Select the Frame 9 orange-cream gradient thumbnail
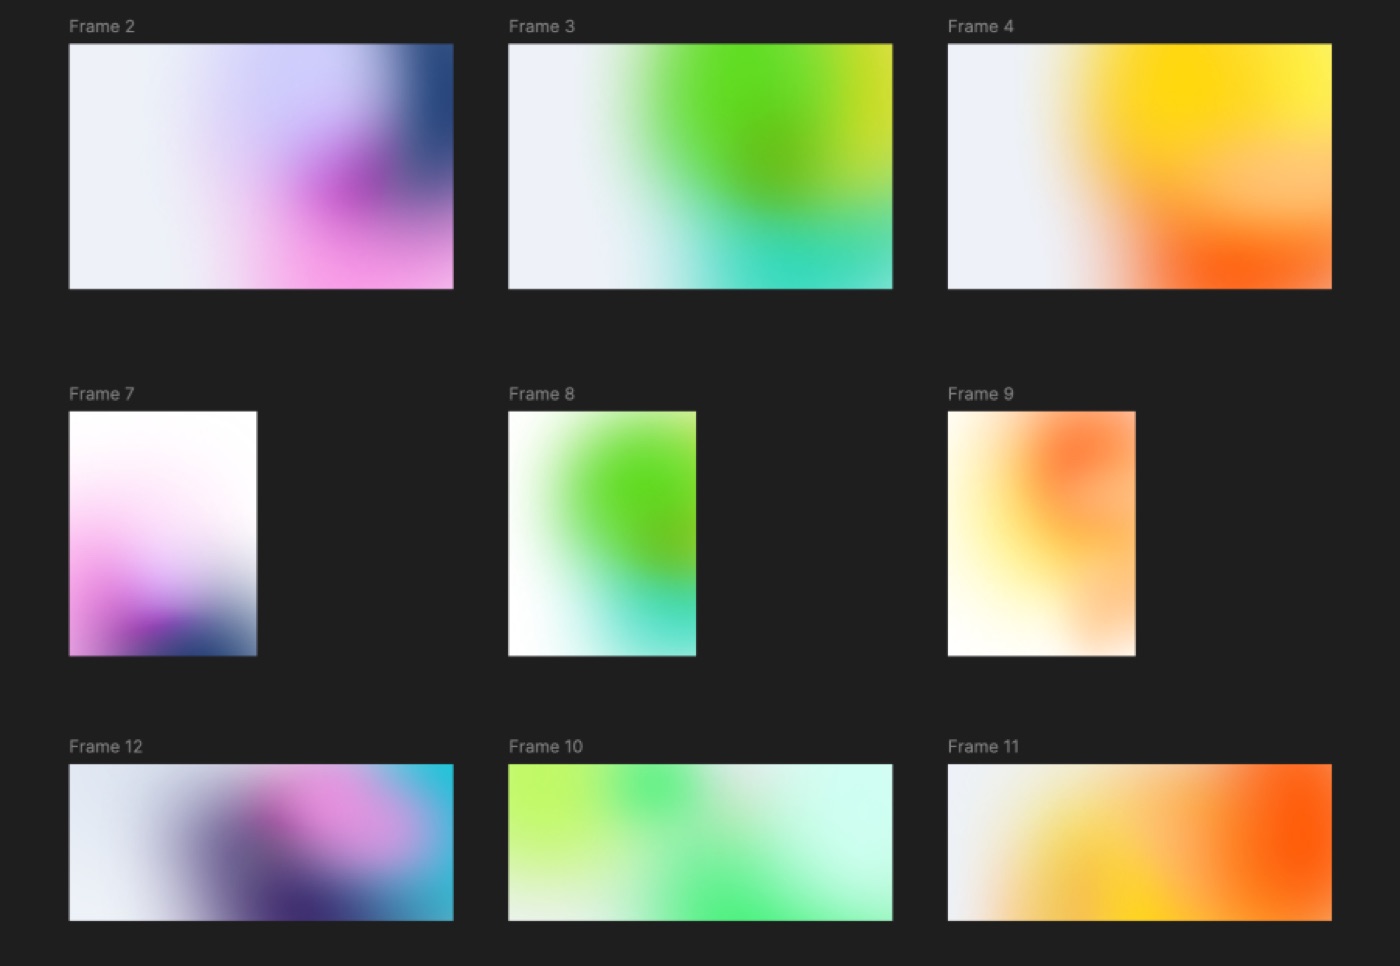This screenshot has width=1400, height=966. pyautogui.click(x=1041, y=533)
